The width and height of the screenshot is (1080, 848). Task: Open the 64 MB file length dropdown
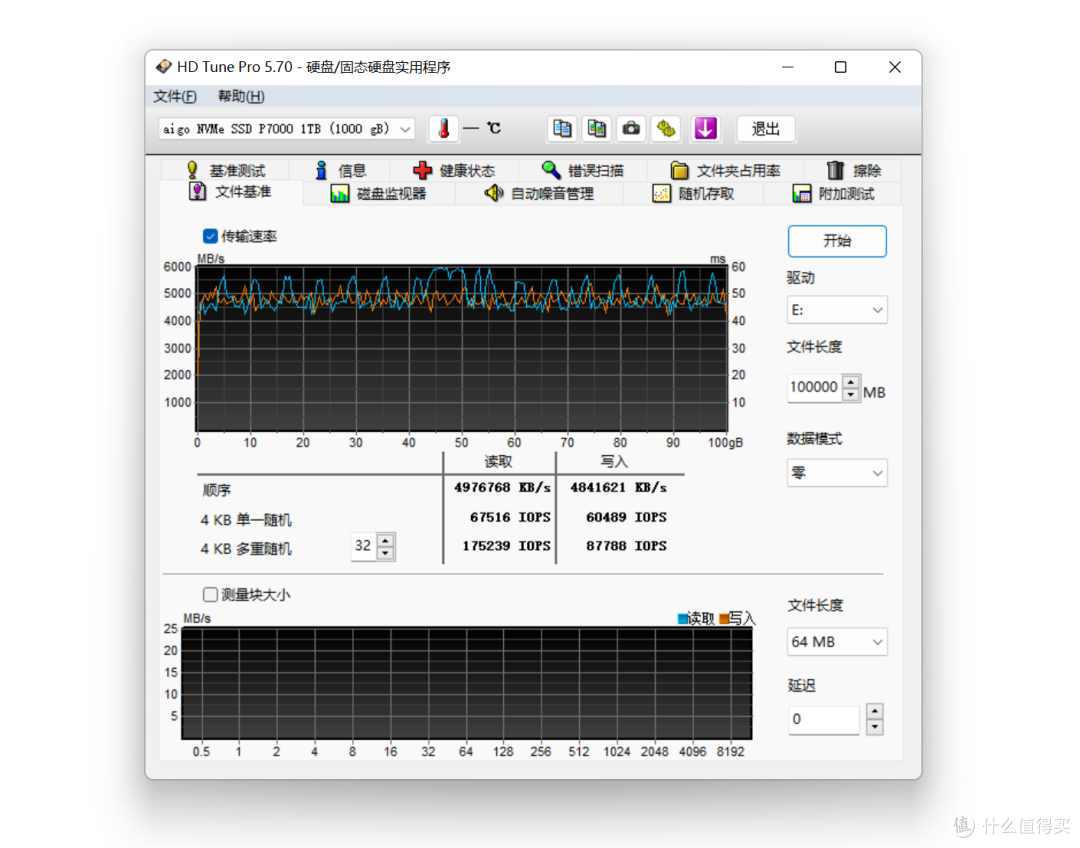click(x=837, y=642)
